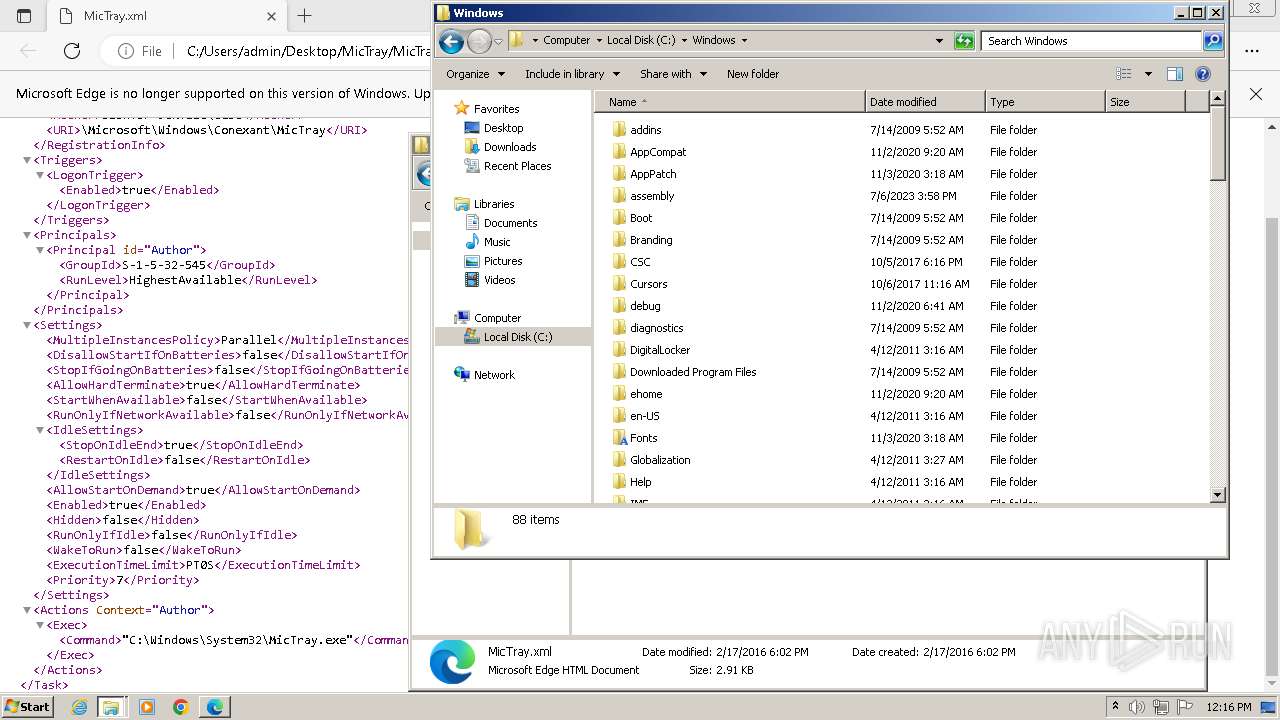Open Documents library
Screen dimensions: 1280x720
(510, 223)
